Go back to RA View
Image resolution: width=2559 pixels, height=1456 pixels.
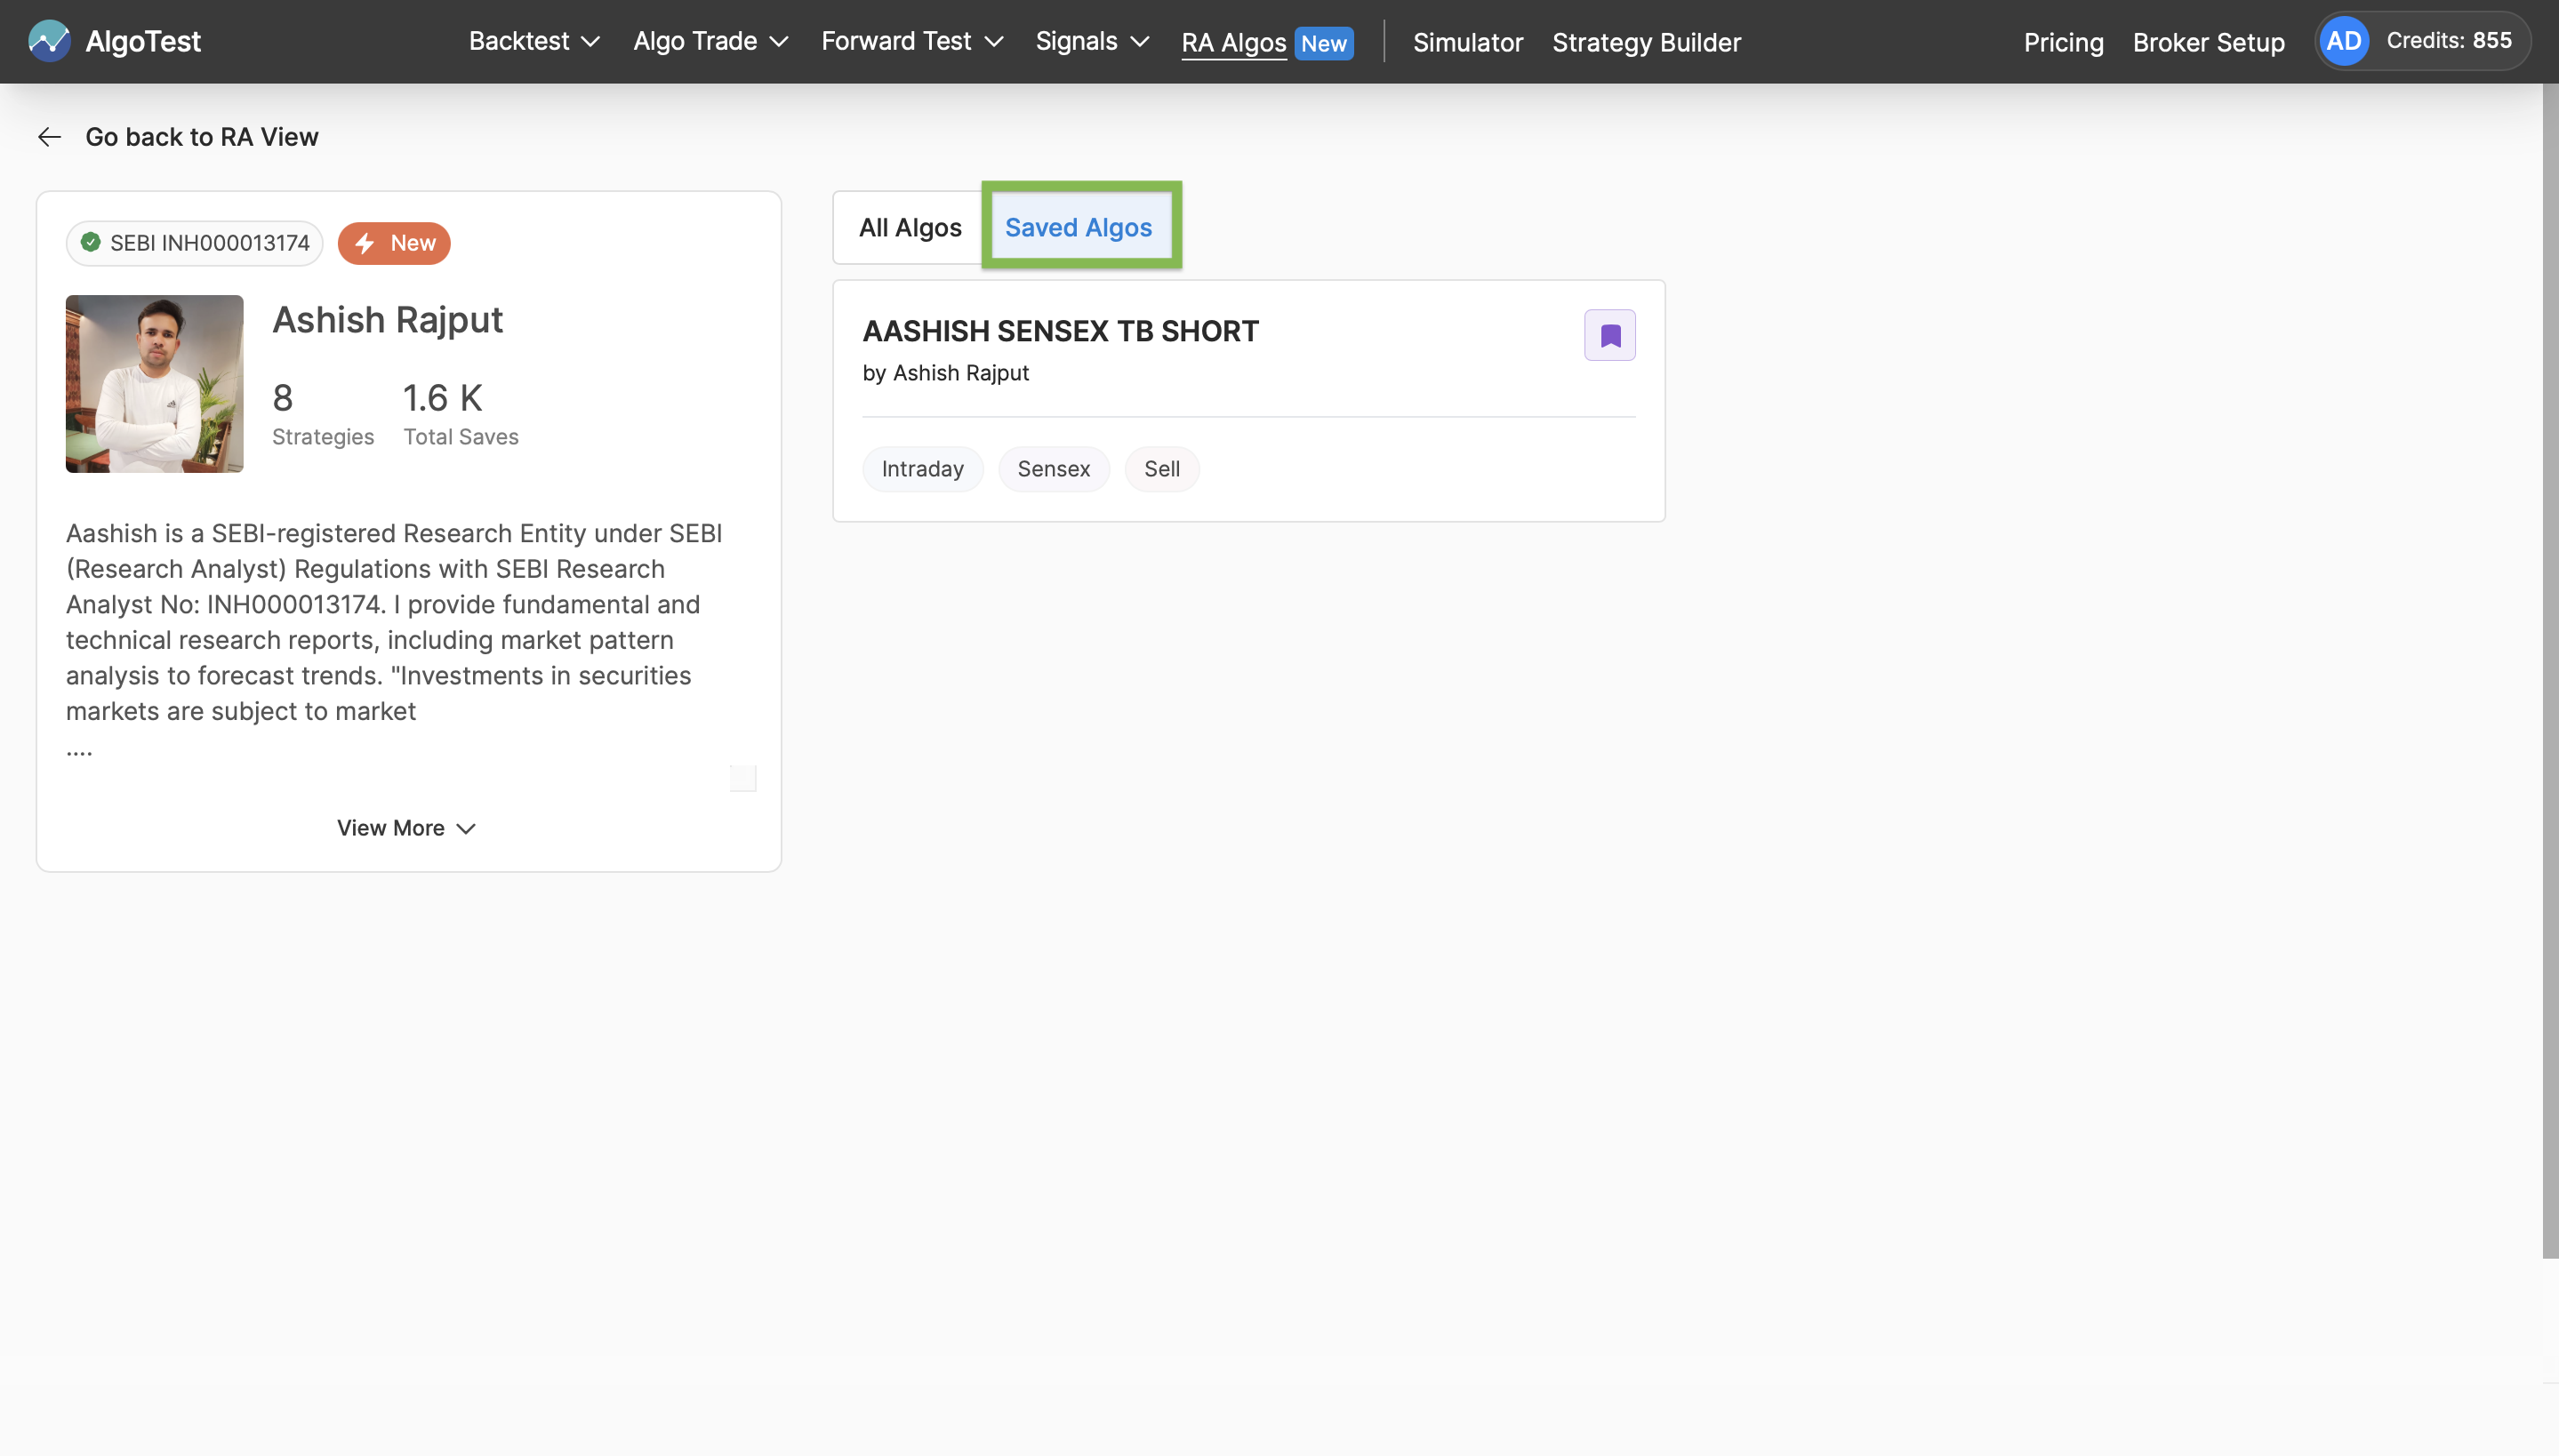point(201,137)
